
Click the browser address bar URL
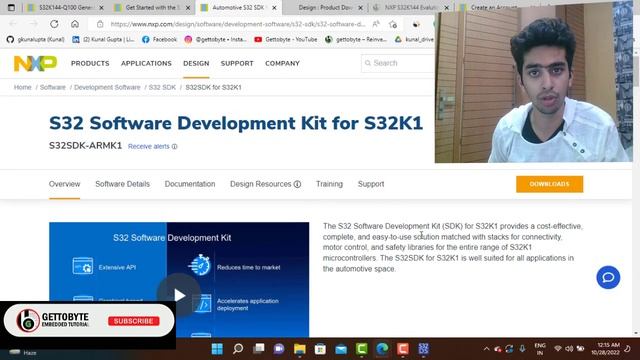pyautogui.click(x=238, y=24)
